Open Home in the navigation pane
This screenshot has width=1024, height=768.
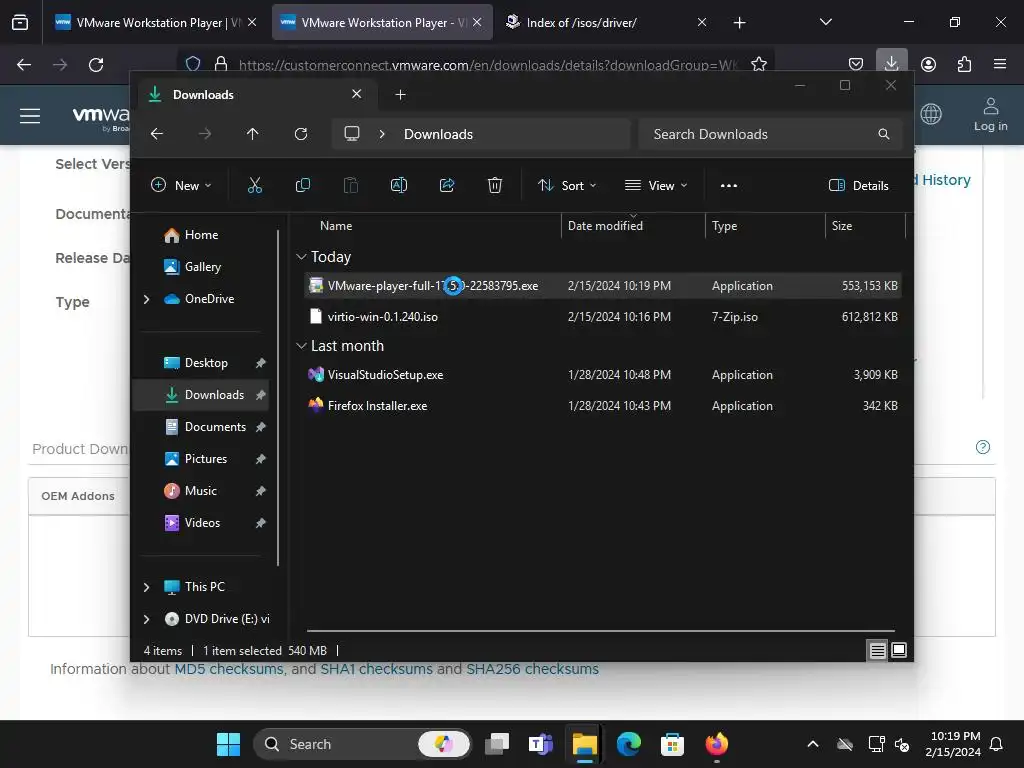click(201, 235)
